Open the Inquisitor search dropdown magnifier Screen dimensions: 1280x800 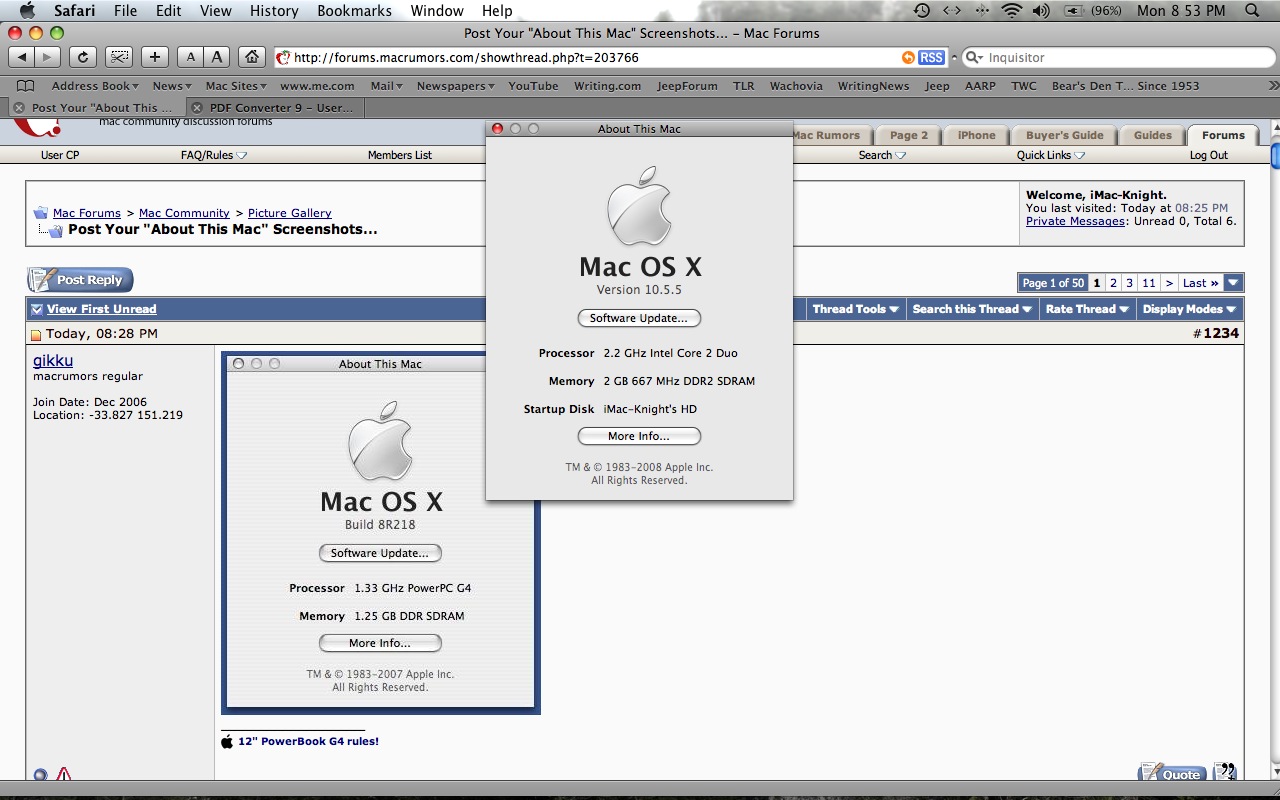[973, 58]
